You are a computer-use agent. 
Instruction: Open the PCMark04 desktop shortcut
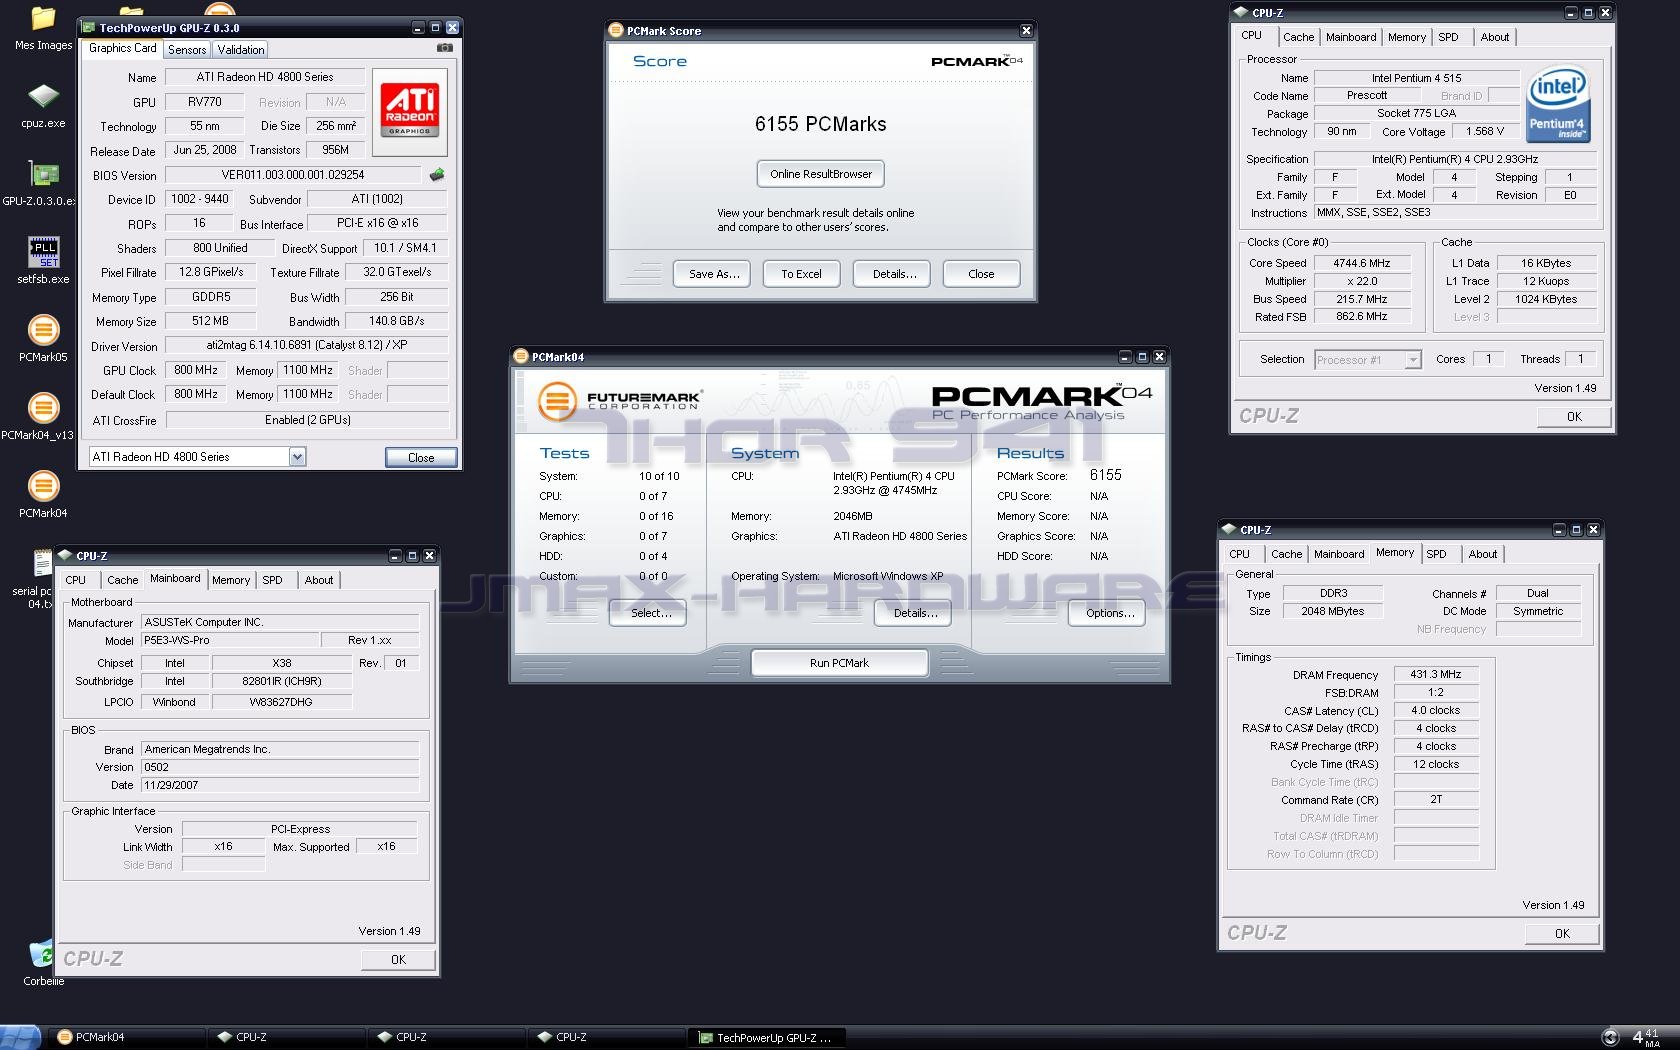pyautogui.click(x=43, y=486)
